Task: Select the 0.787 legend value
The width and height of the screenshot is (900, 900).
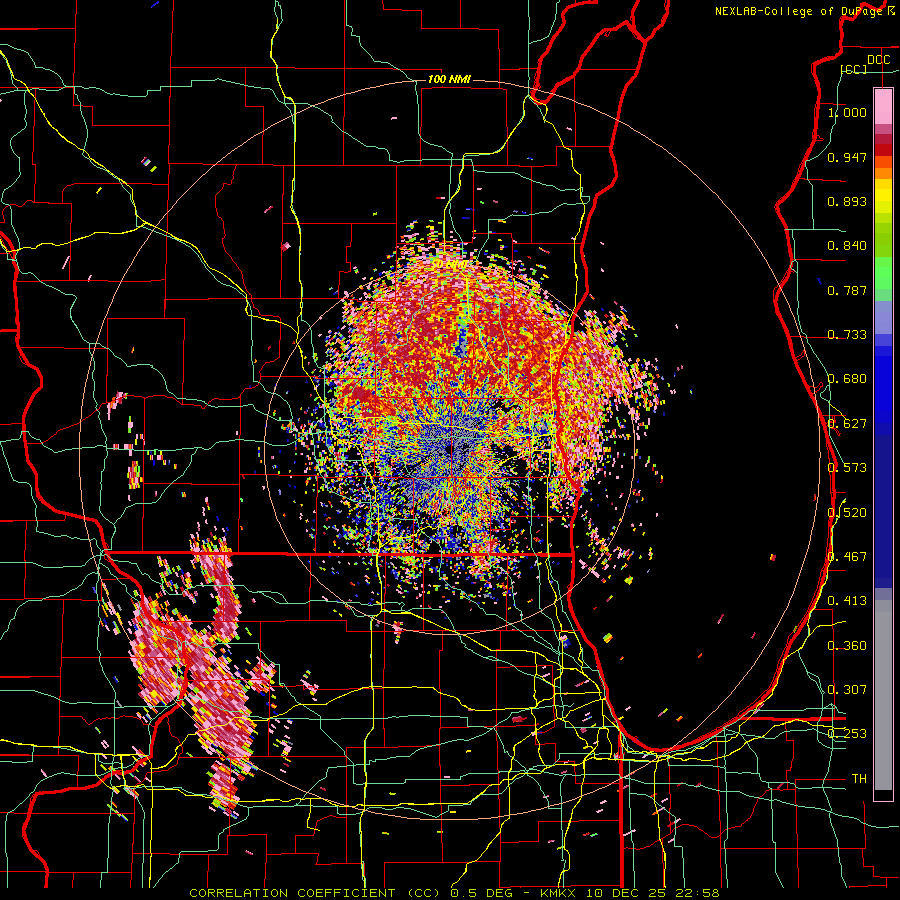Action: tap(847, 290)
